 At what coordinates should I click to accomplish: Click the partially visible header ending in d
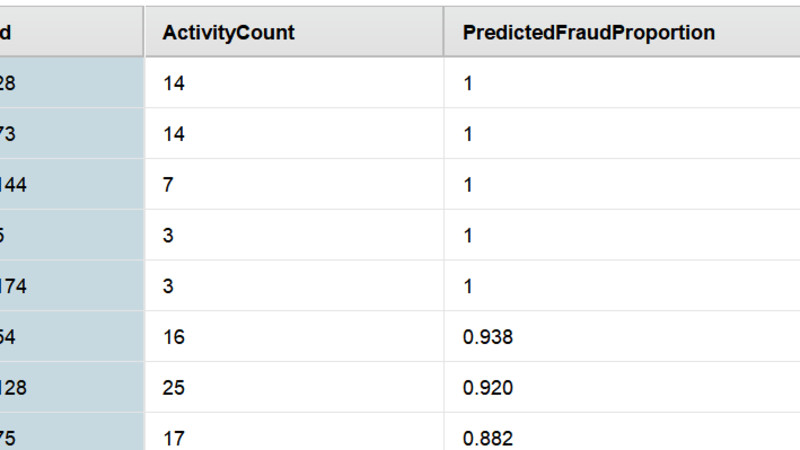click(x=72, y=32)
